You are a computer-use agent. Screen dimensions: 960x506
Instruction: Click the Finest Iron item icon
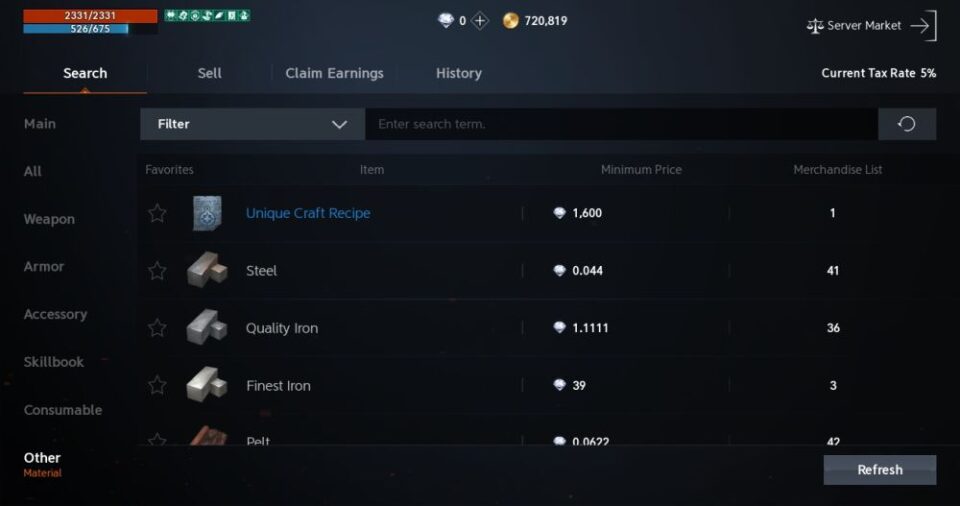[x=207, y=386]
